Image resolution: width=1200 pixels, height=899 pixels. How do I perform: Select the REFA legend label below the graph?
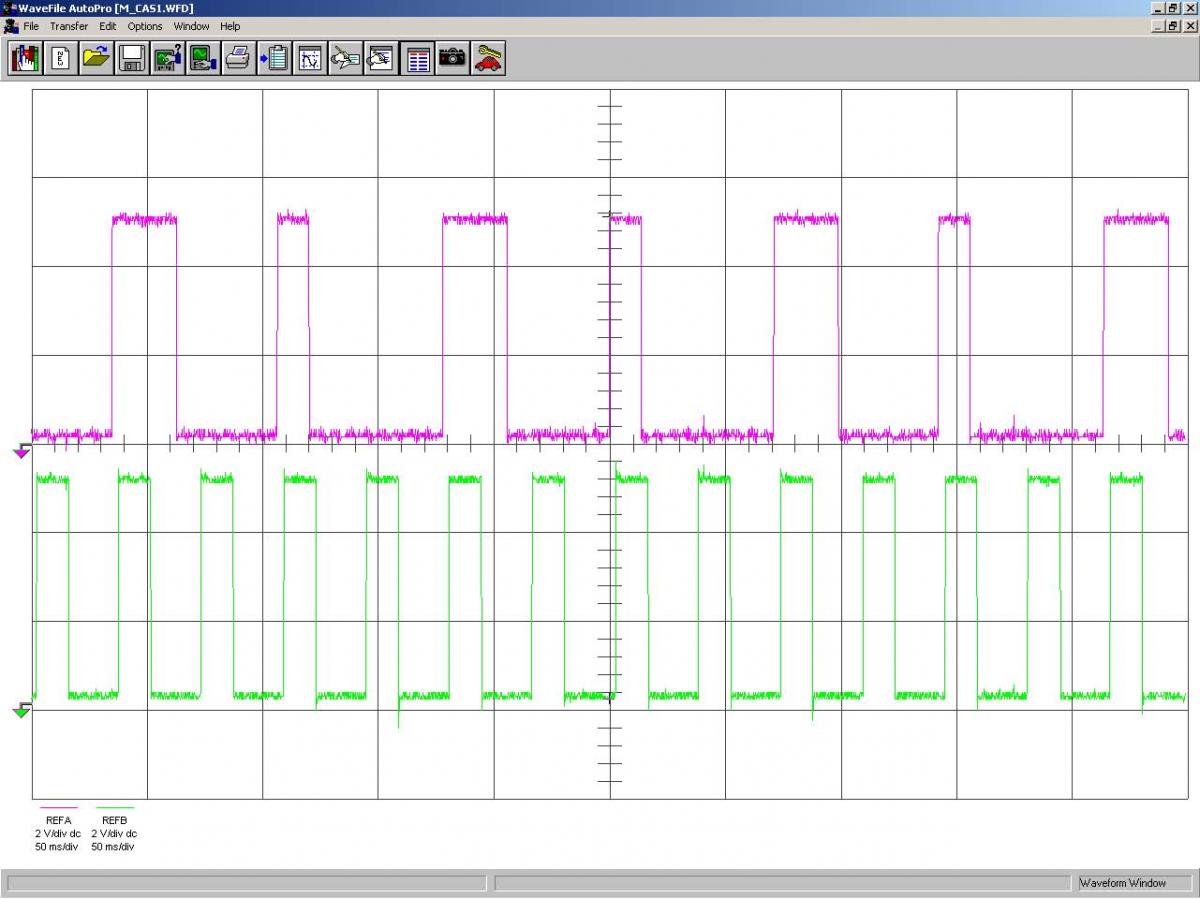tap(58, 820)
